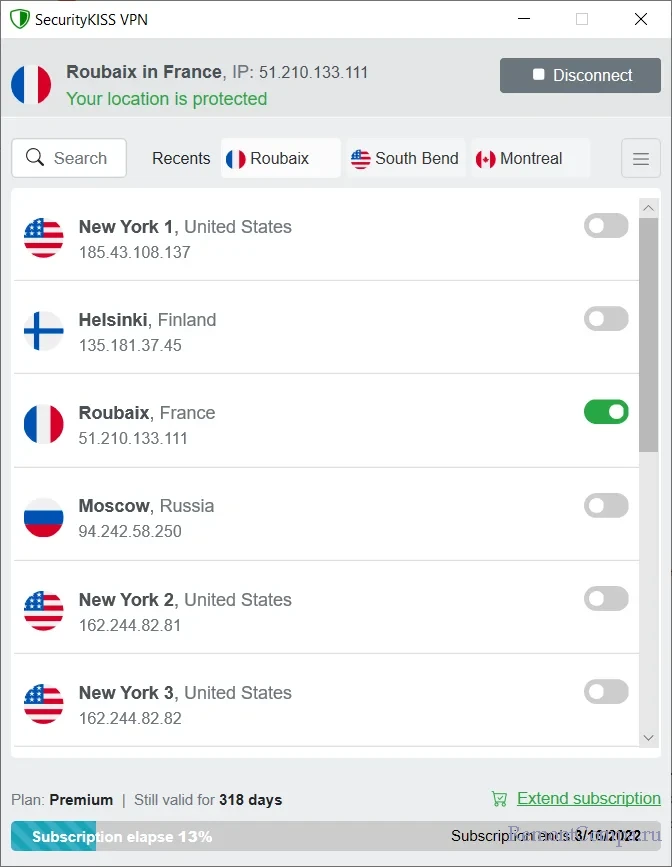This screenshot has width=672, height=867.
Task: Switch on the Moscow server toggle
Action: [606, 505]
